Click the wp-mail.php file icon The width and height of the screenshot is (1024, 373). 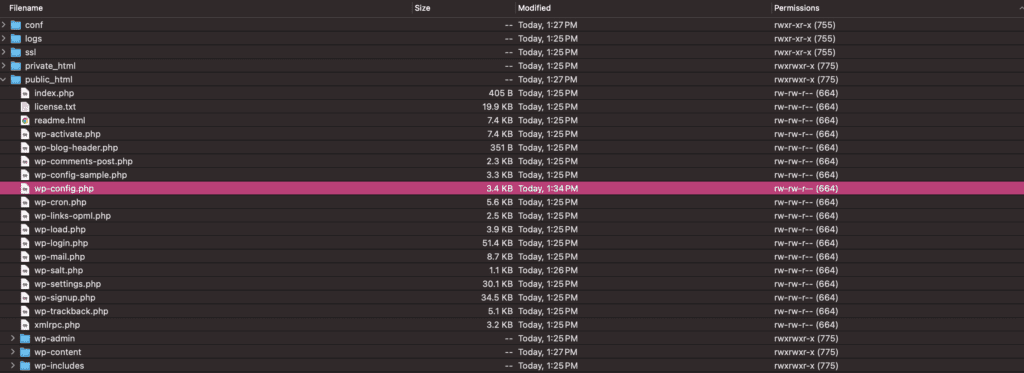coord(25,257)
